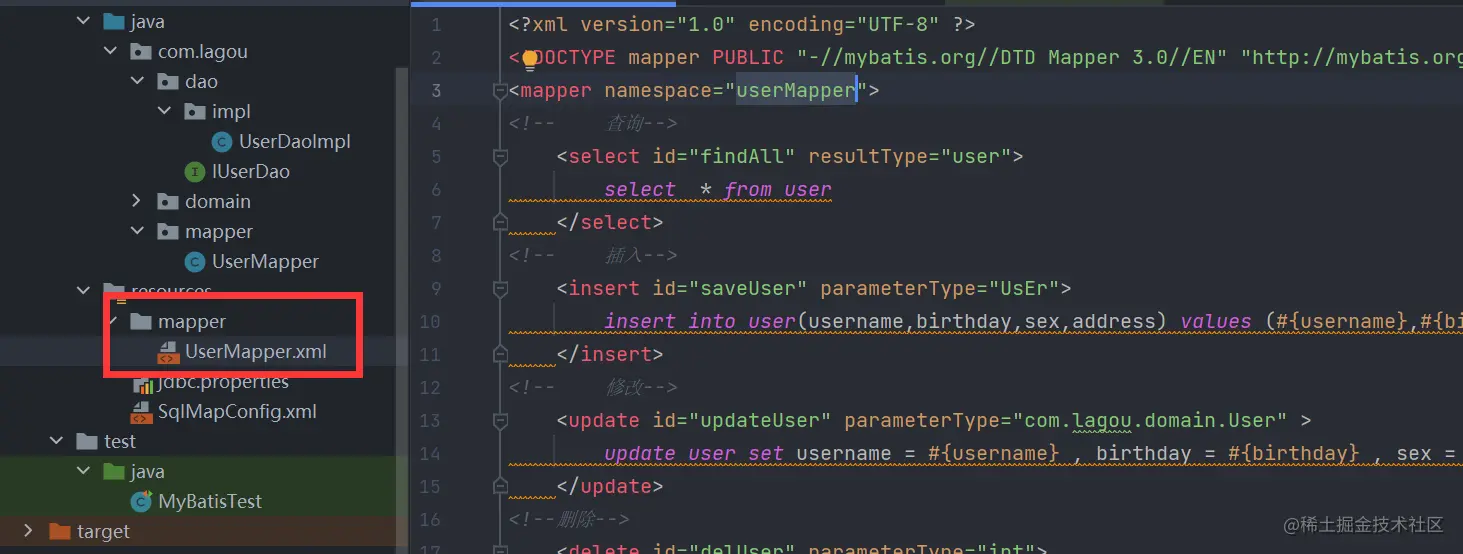Expand the target folder chevron
The height and width of the screenshot is (554, 1463).
point(29,531)
